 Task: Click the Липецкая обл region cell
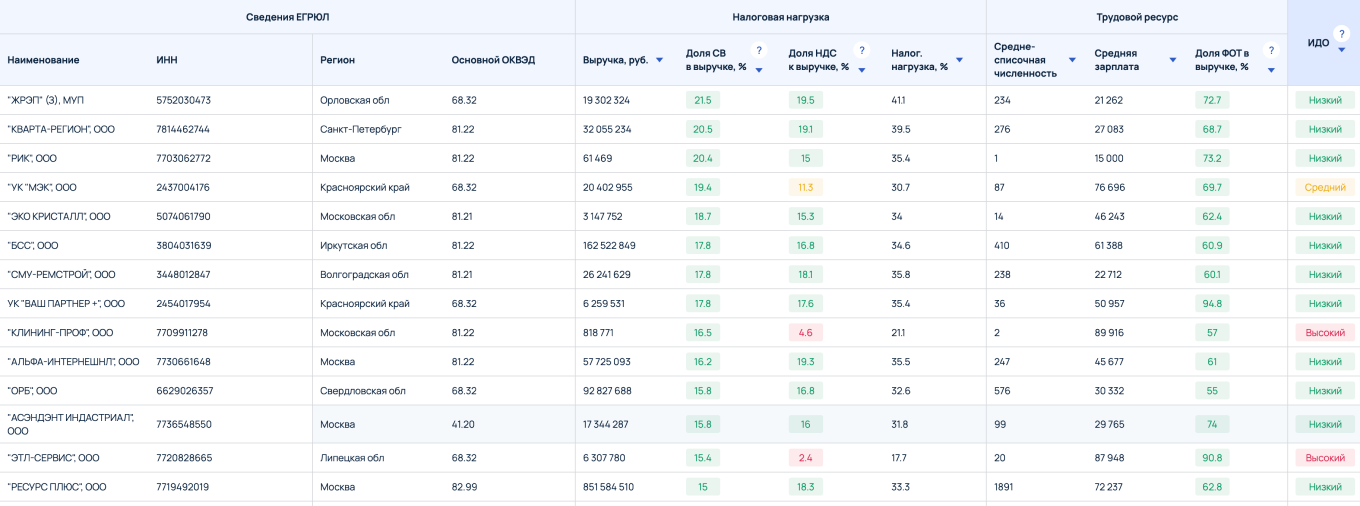click(352, 458)
